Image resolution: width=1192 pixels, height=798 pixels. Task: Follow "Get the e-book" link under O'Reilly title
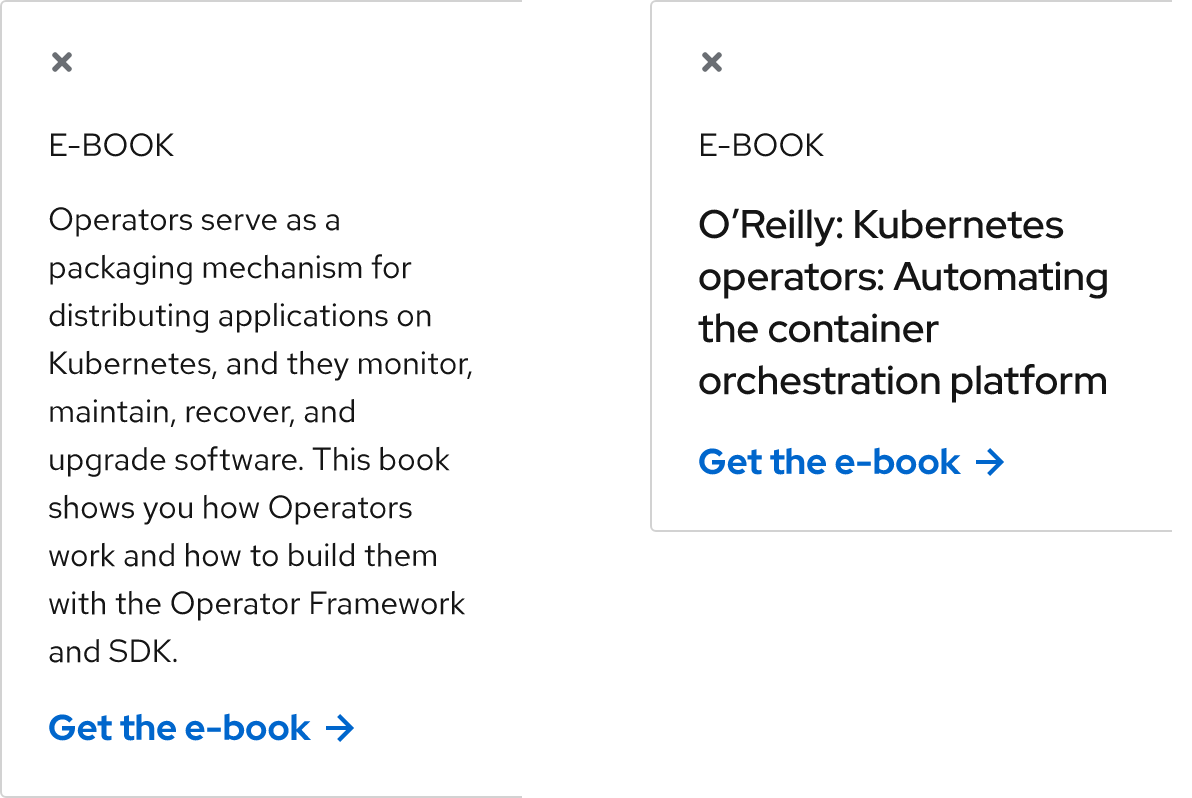829,462
